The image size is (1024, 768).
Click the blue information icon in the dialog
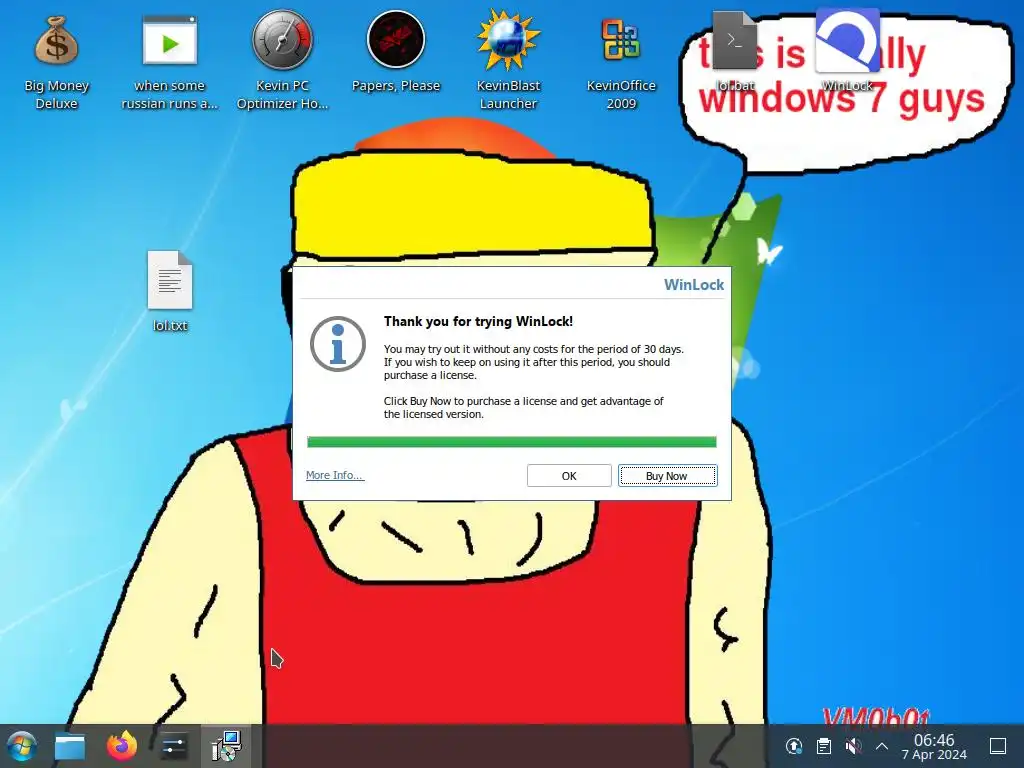[338, 344]
